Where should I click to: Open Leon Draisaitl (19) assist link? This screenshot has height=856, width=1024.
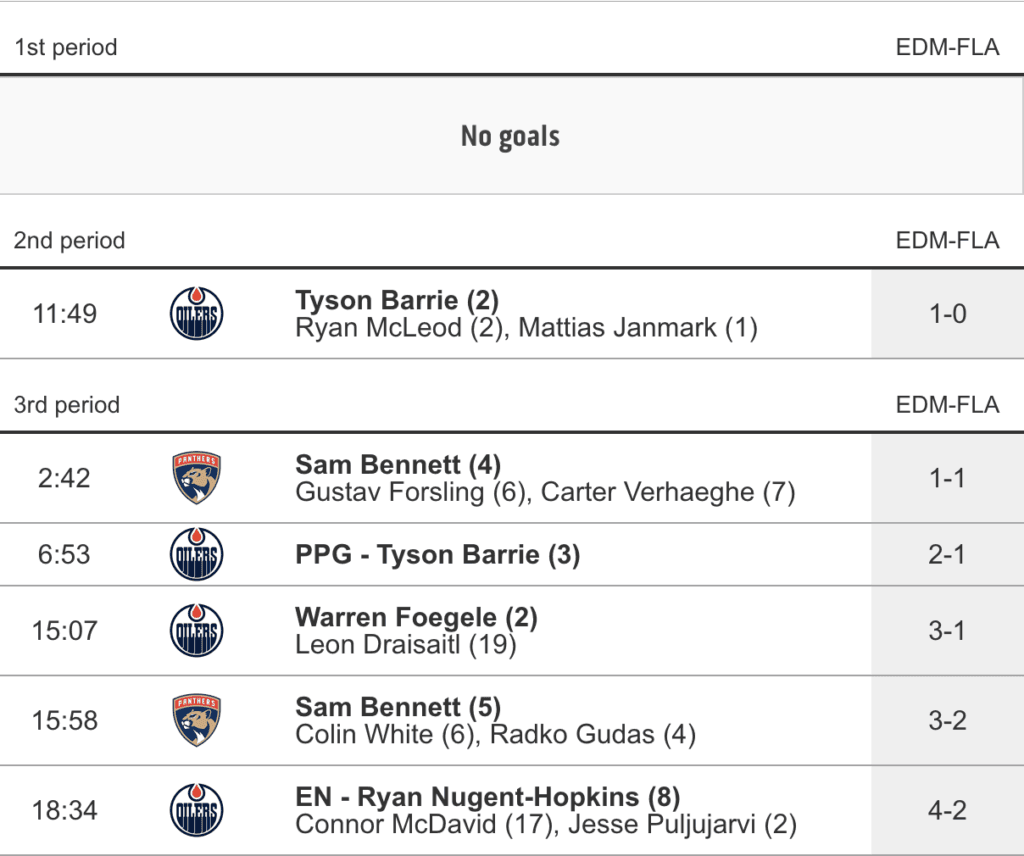[405, 645]
